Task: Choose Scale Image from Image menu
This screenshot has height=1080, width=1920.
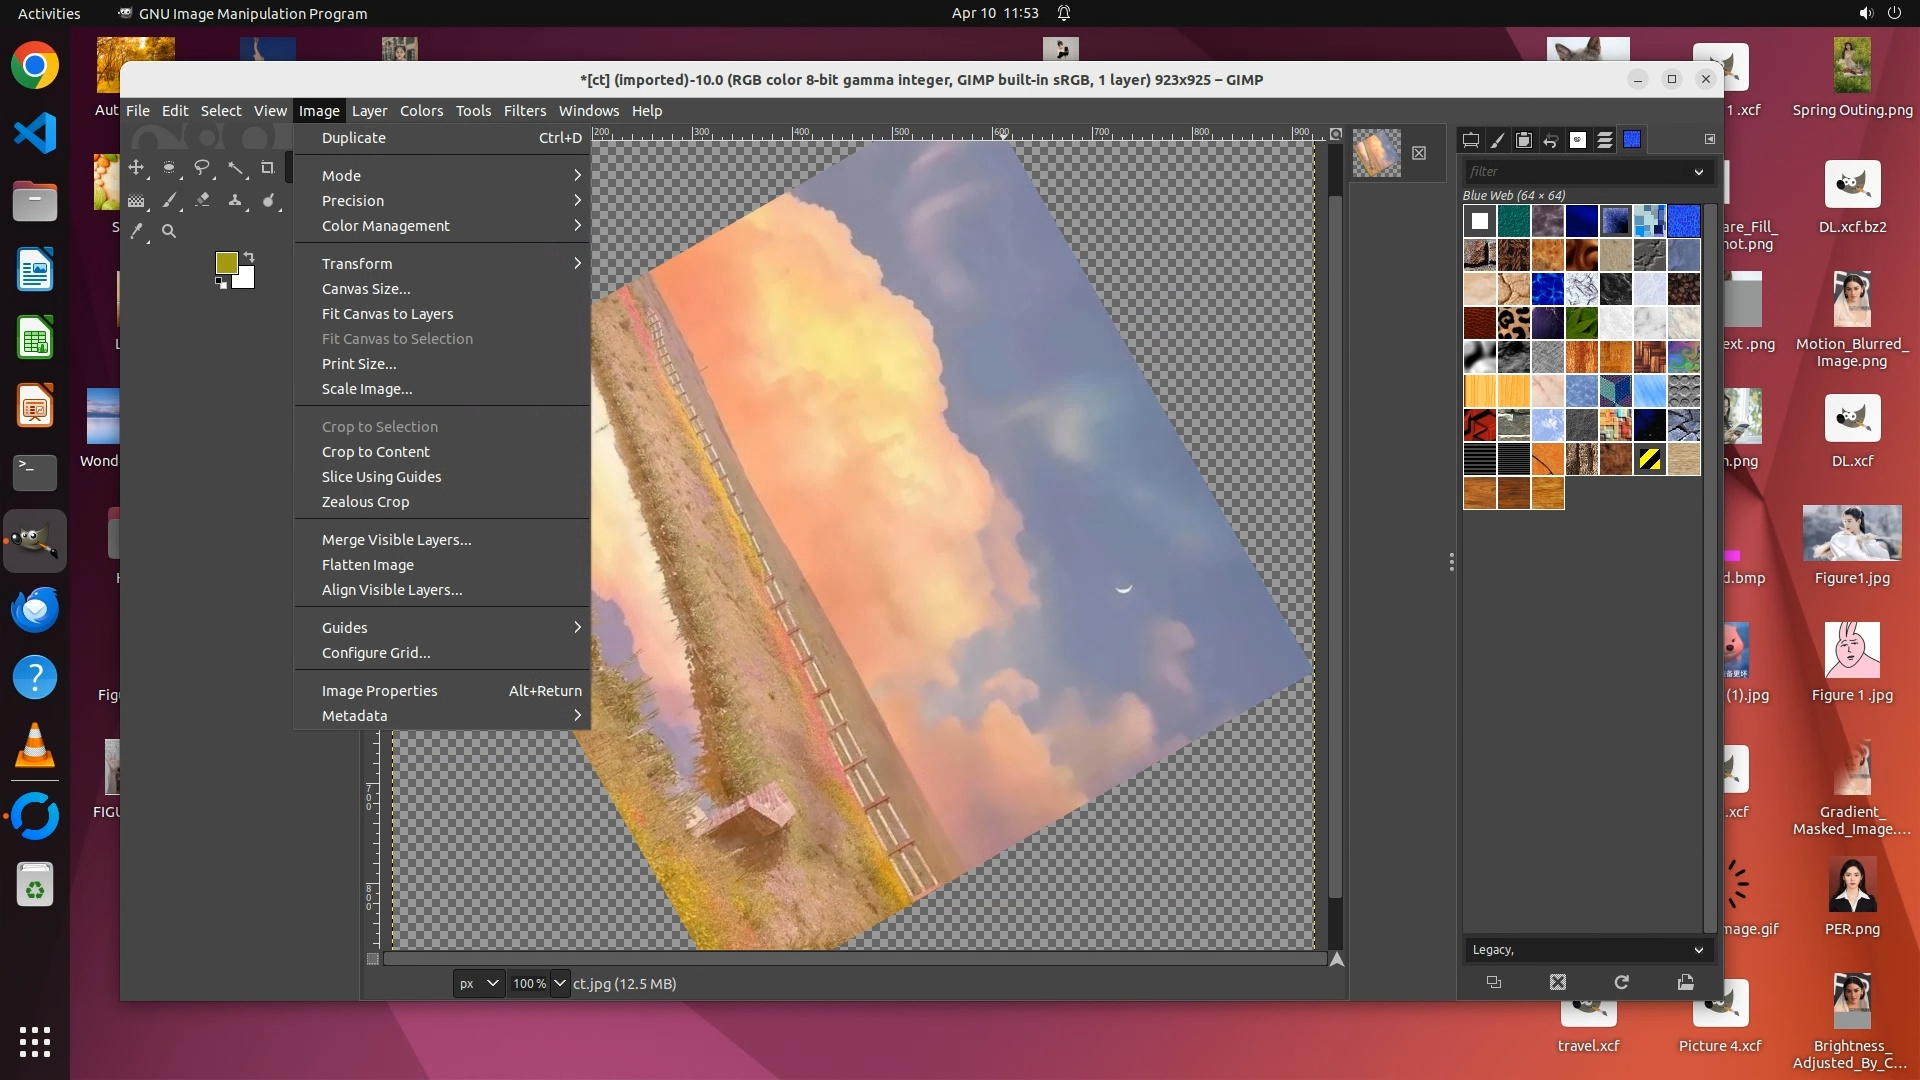Action: pos(367,389)
